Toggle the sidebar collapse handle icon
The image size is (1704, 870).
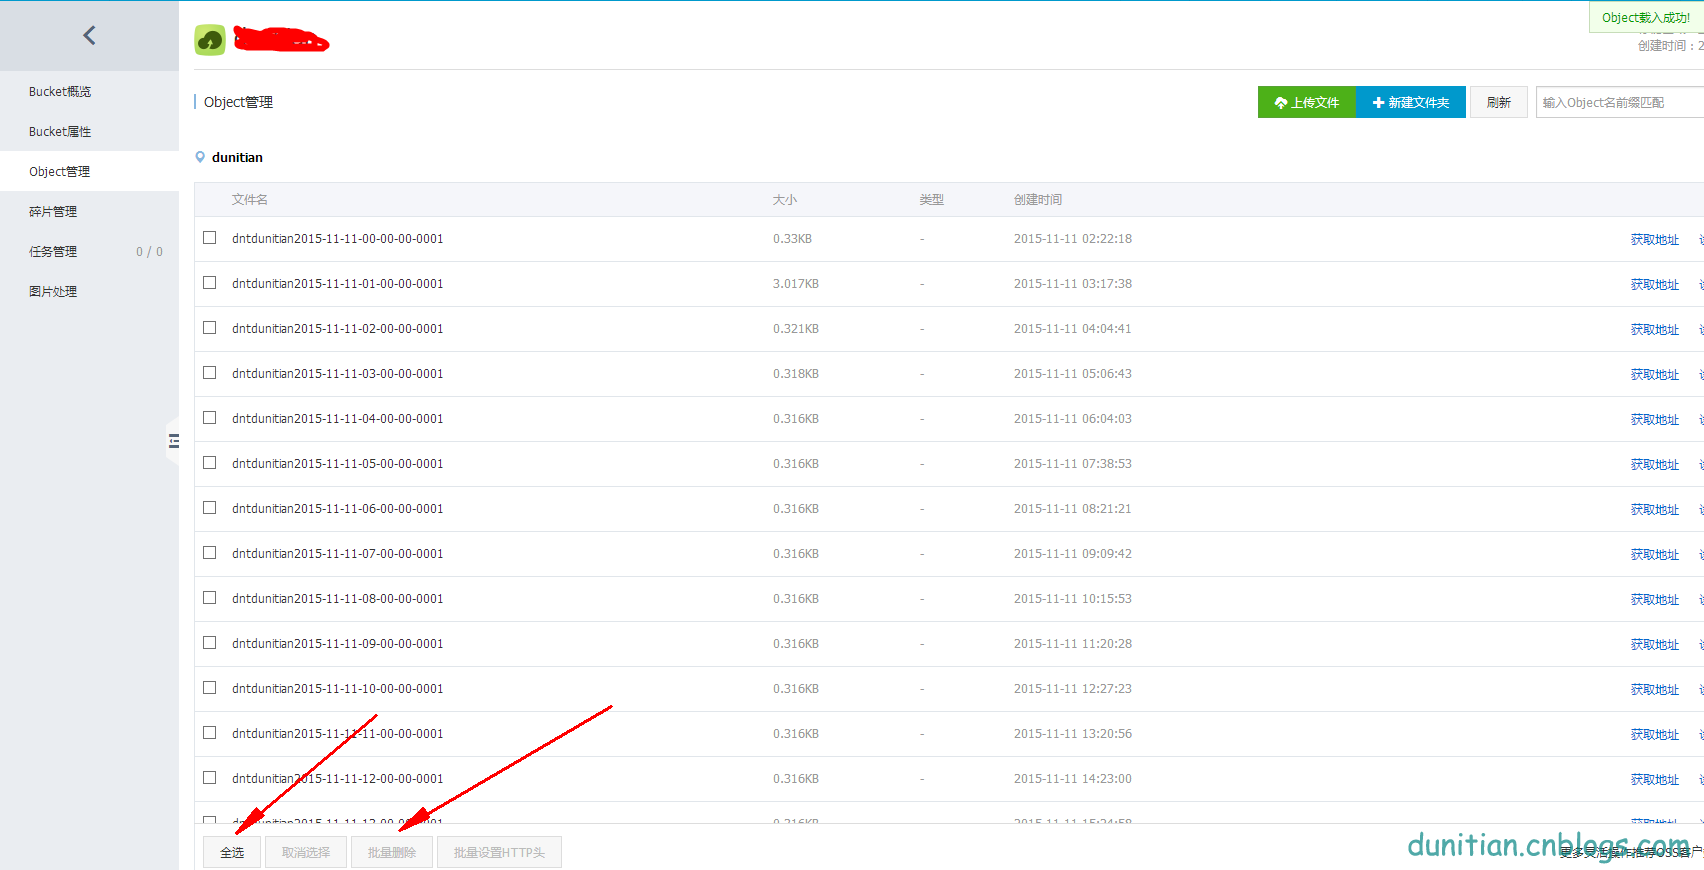(x=173, y=441)
